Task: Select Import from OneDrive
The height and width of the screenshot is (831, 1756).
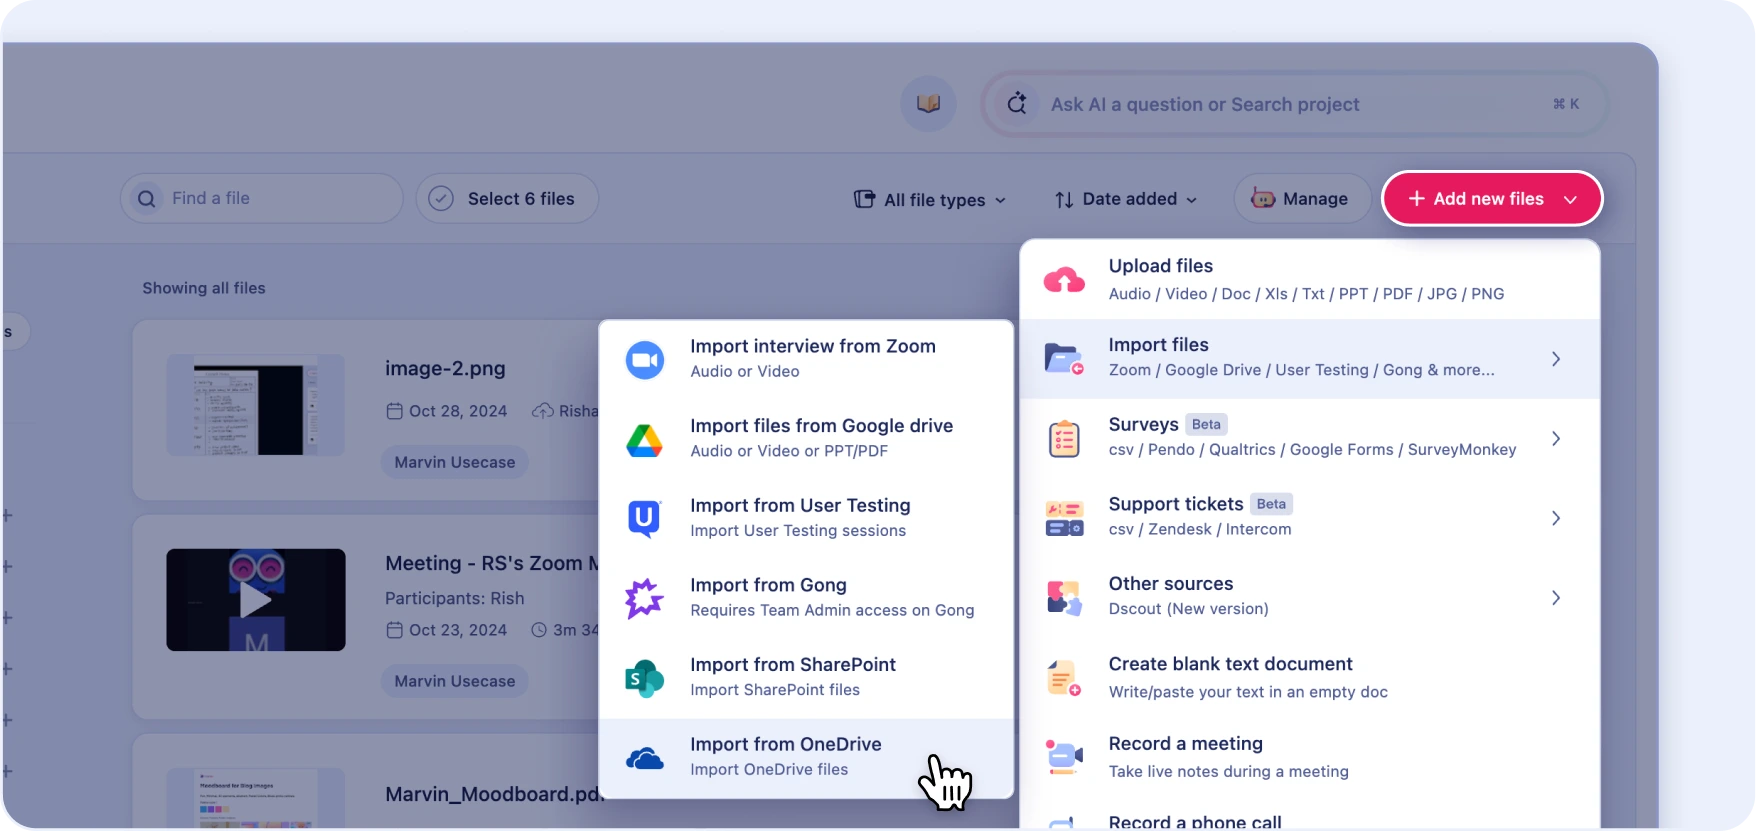Action: tap(806, 758)
